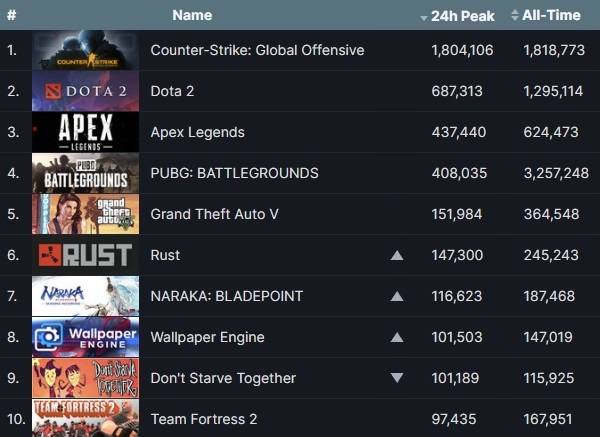Viewport: 600px width, 437px height.
Task: Select the Apex Legends logo image
Action: pos(86,132)
